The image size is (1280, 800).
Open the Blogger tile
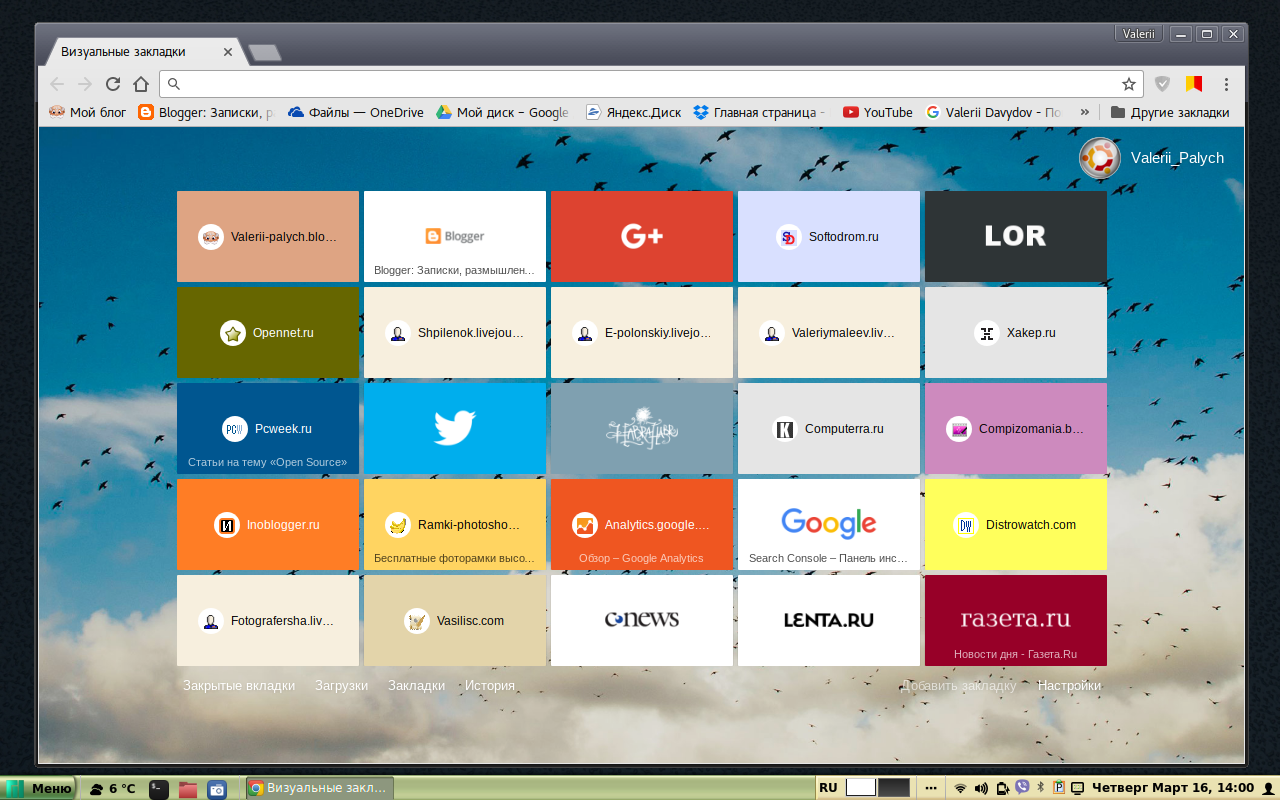pos(455,237)
